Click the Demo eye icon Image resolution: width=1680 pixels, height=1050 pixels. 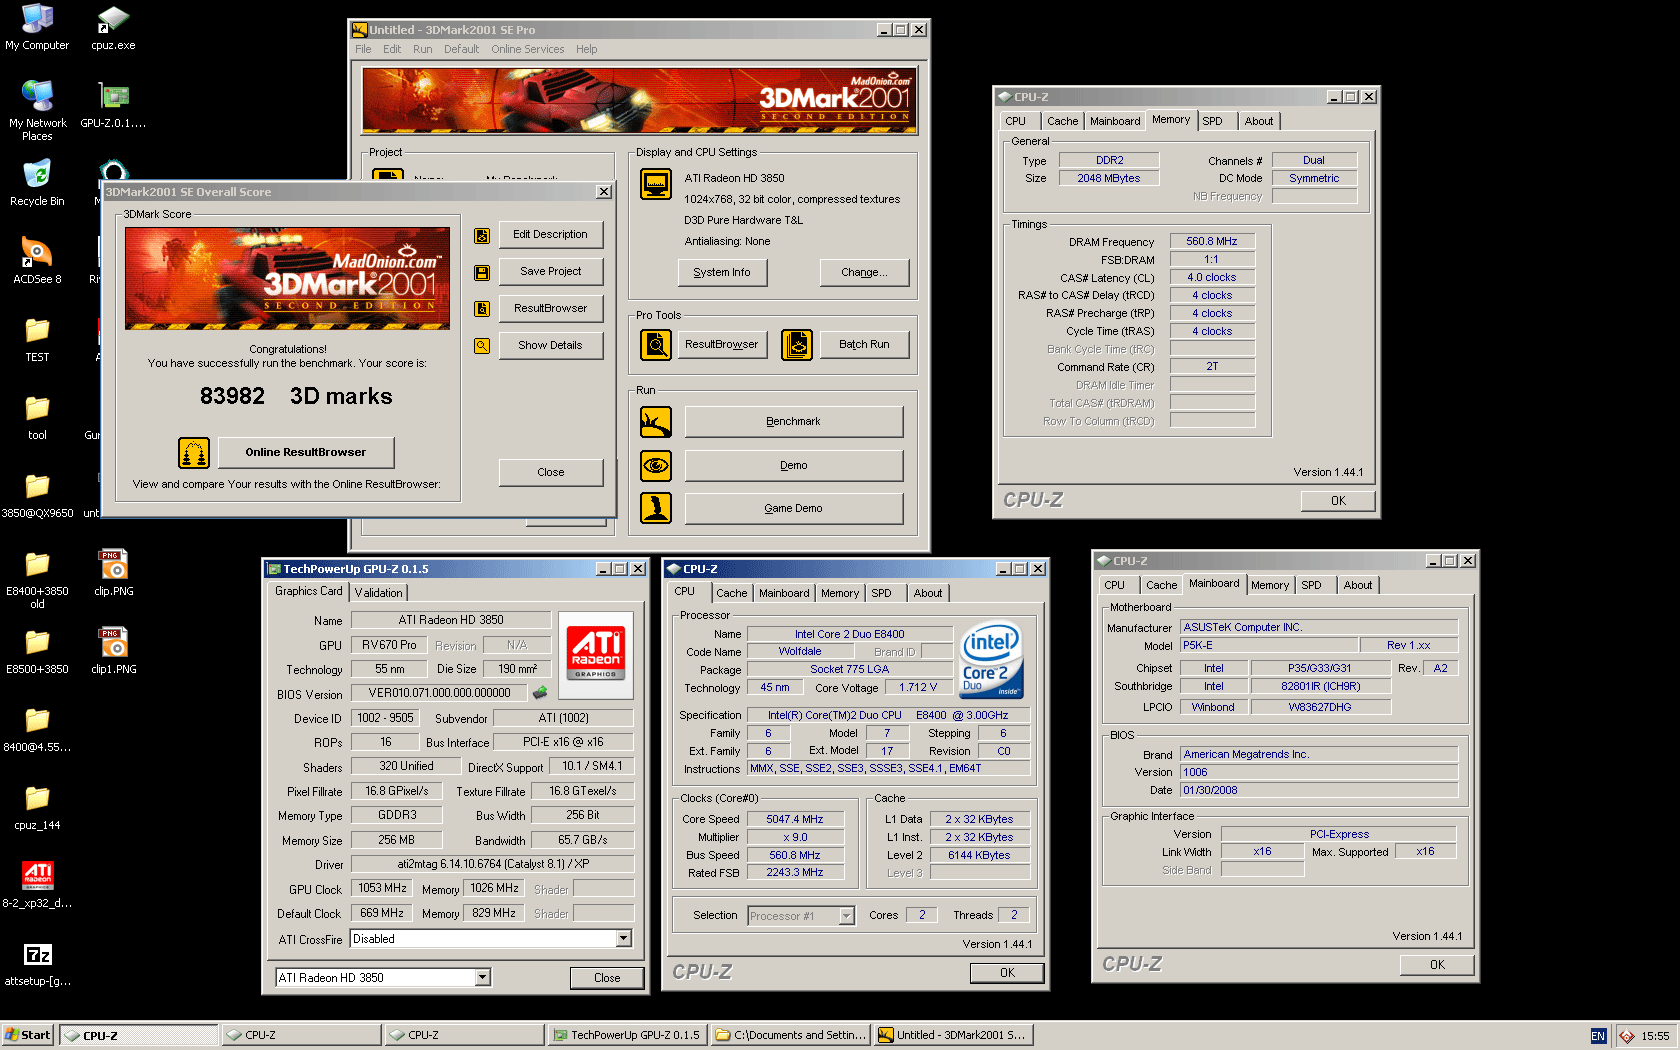point(656,466)
